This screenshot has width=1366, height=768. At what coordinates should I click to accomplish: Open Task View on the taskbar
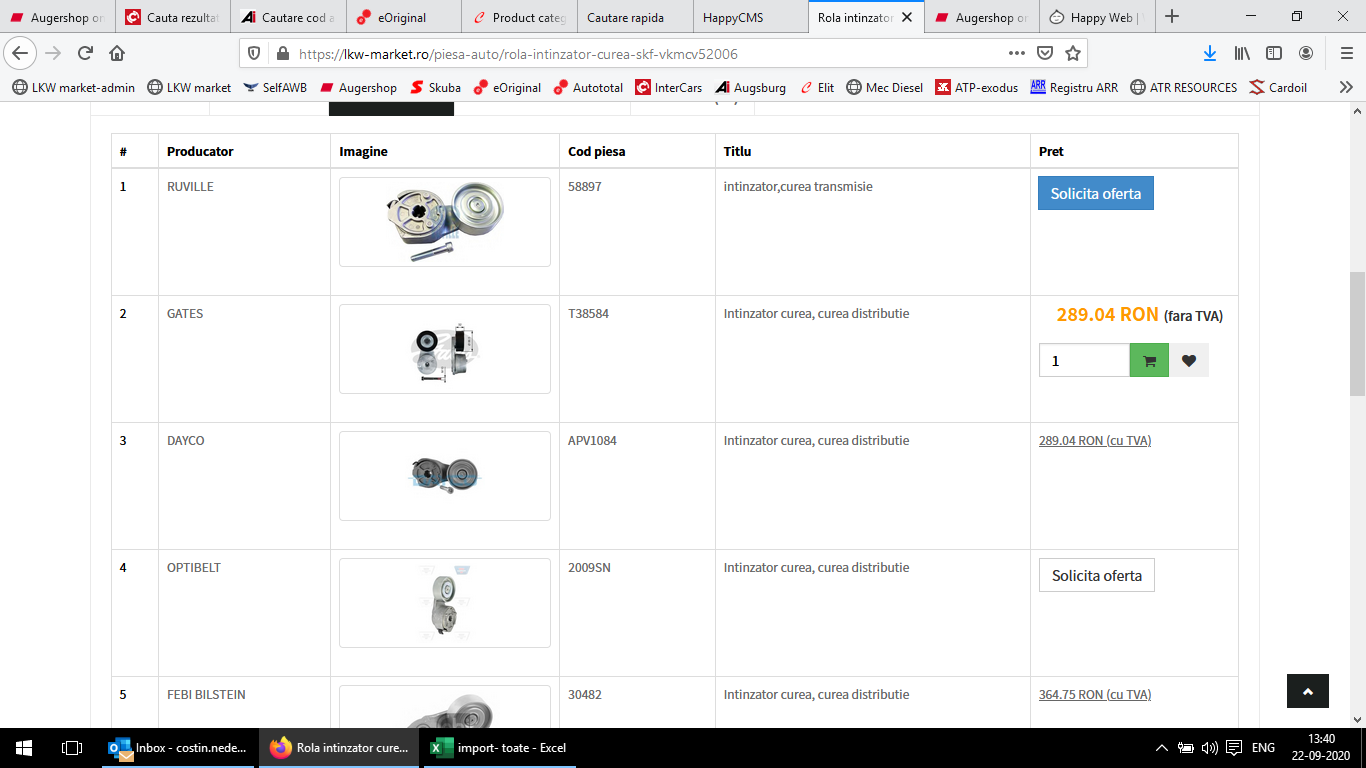point(72,748)
